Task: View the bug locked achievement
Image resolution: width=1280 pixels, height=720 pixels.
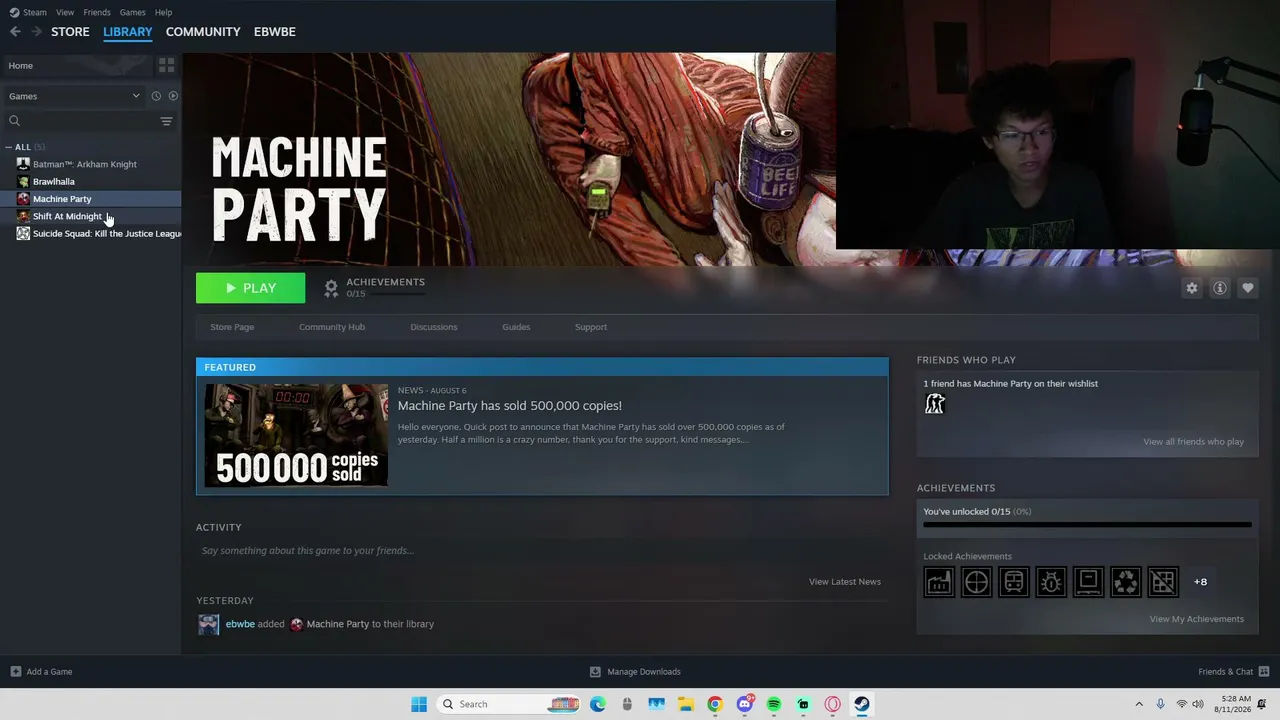Action: click(x=1051, y=581)
